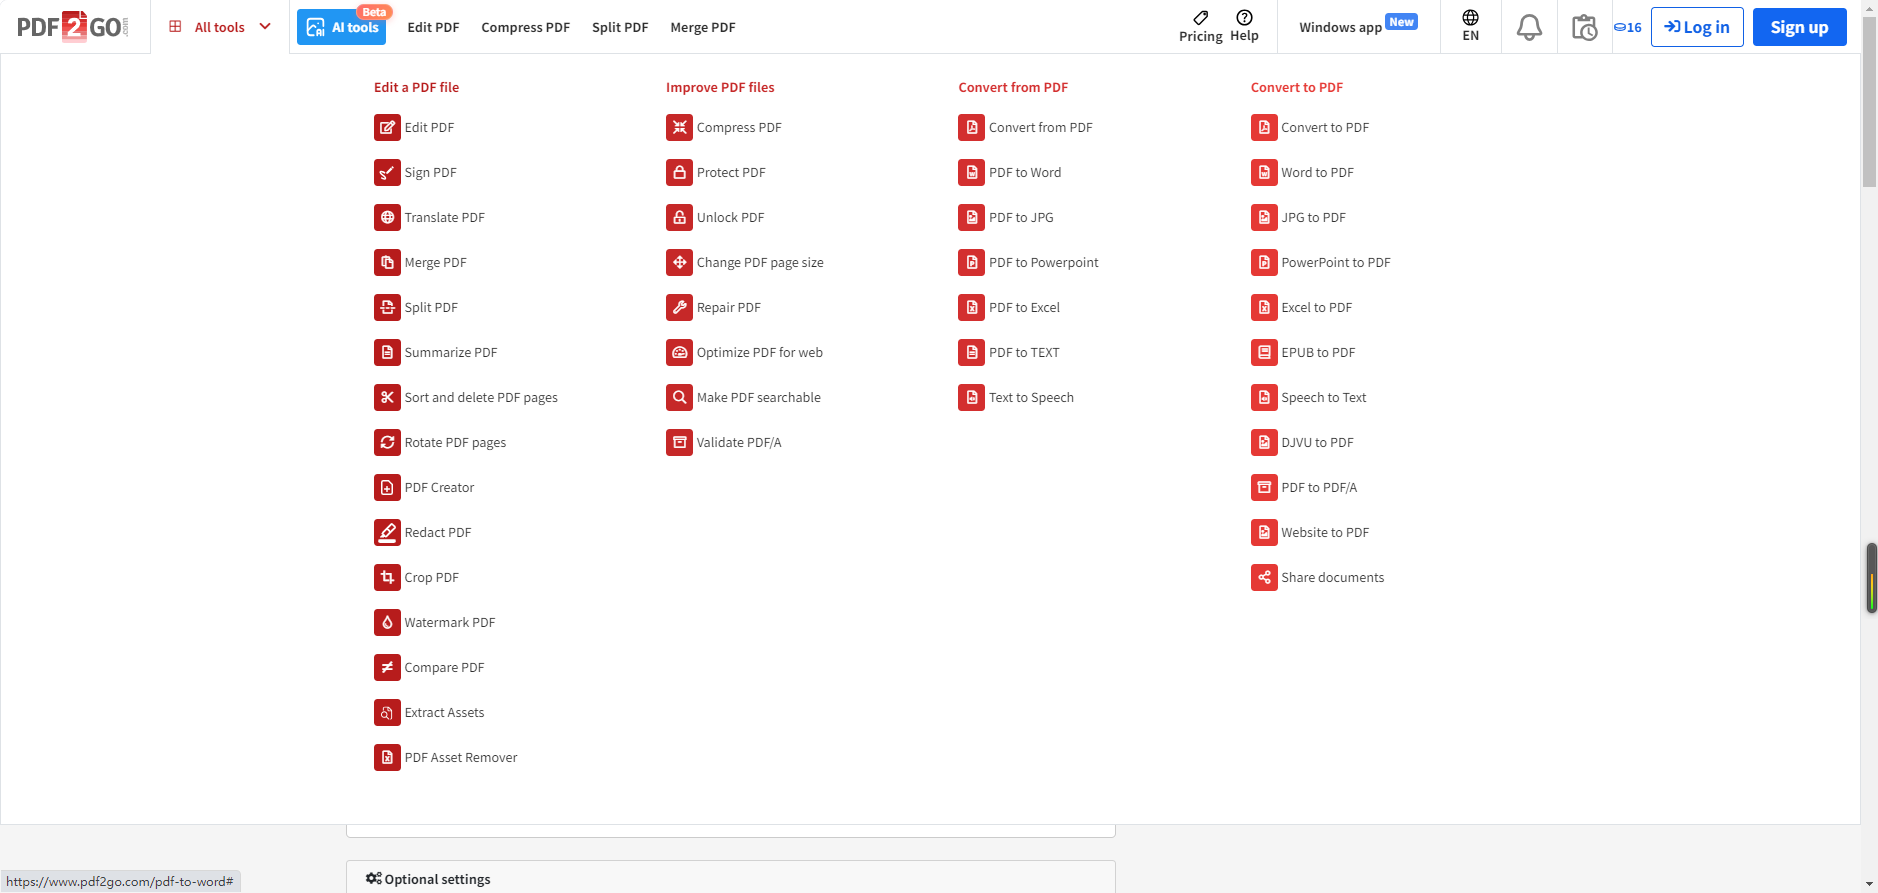Click the Protect PDF lock icon
The width and height of the screenshot is (1878, 893).
[679, 173]
